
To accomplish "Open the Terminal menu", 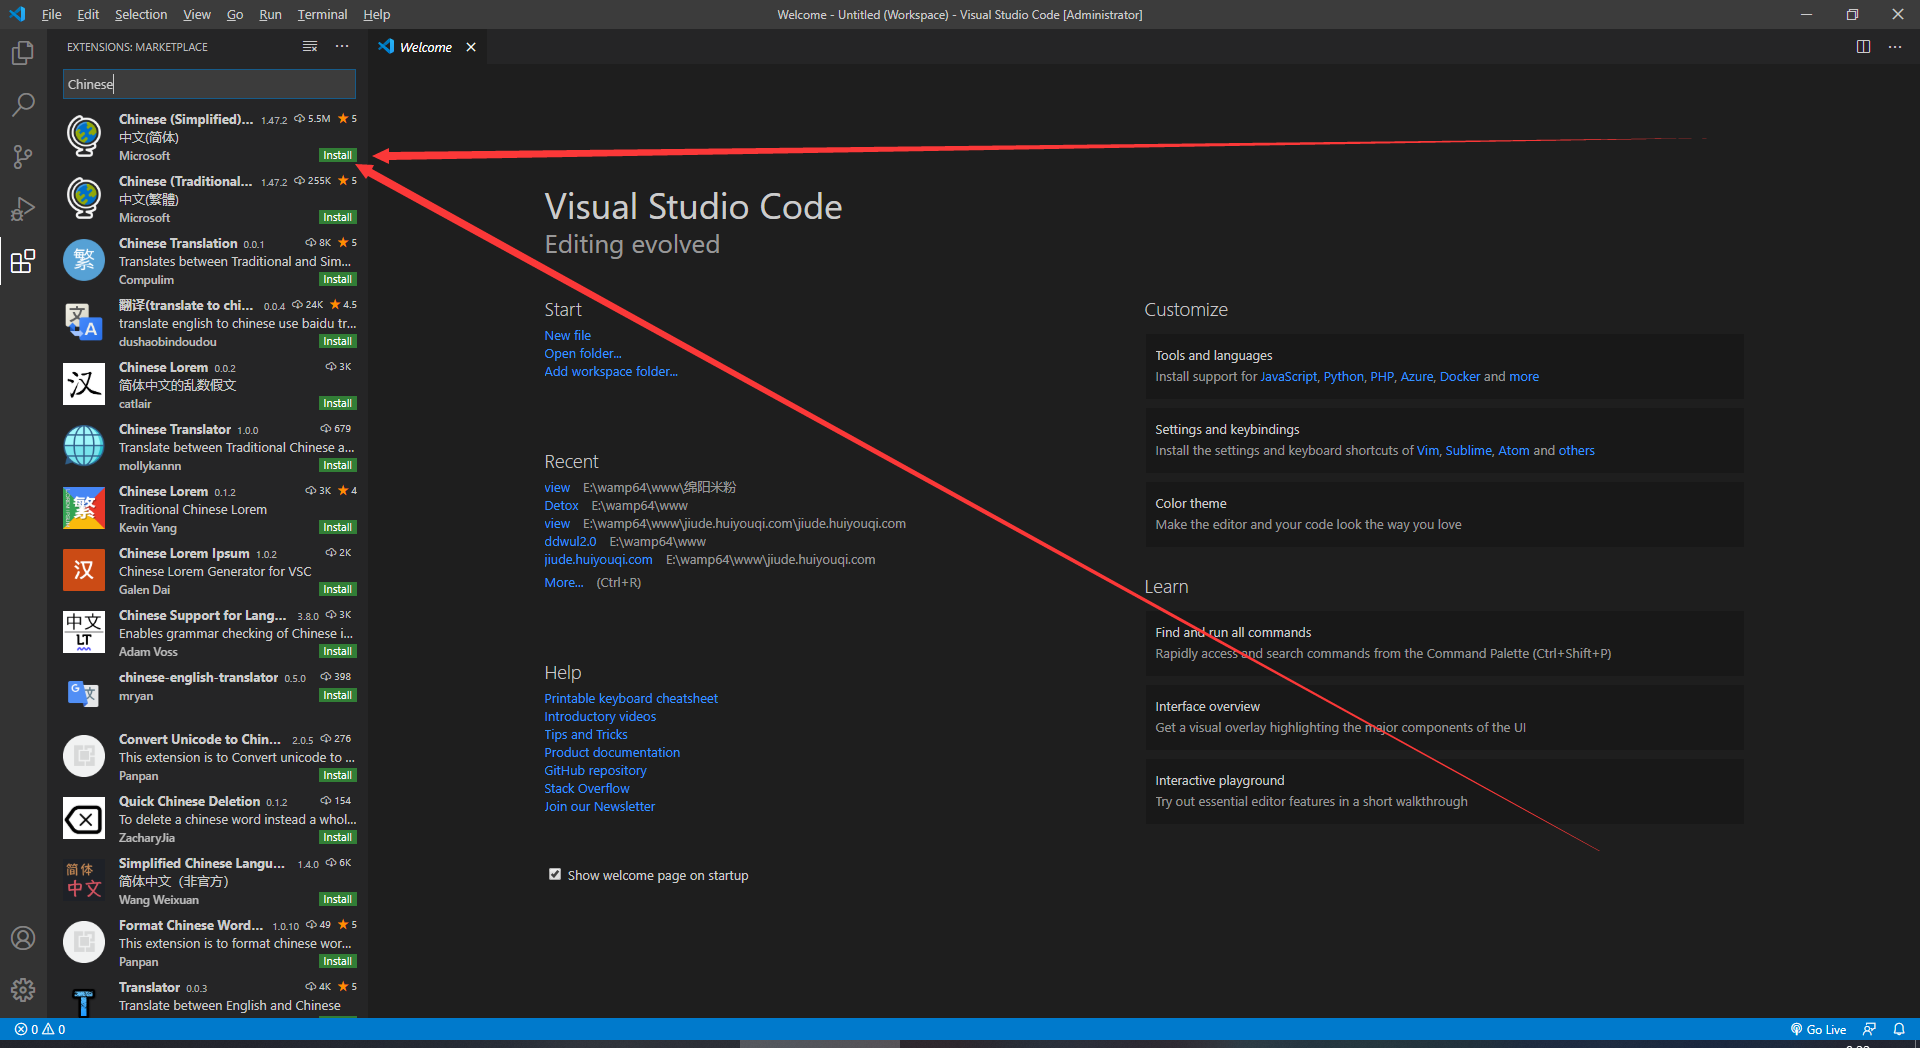I will pyautogui.click(x=322, y=14).
